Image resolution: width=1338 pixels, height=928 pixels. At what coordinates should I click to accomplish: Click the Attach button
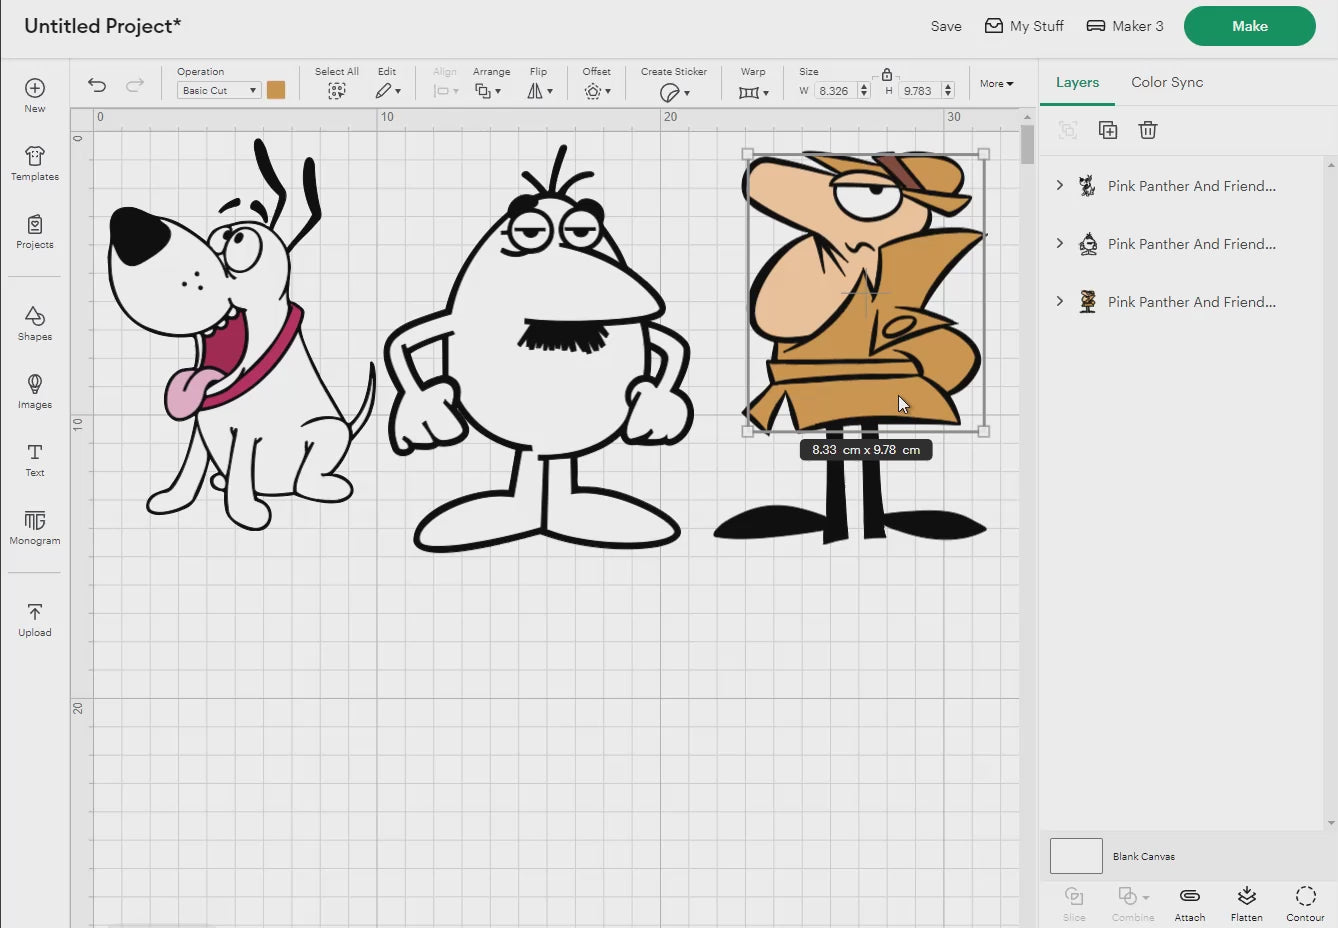(1190, 903)
